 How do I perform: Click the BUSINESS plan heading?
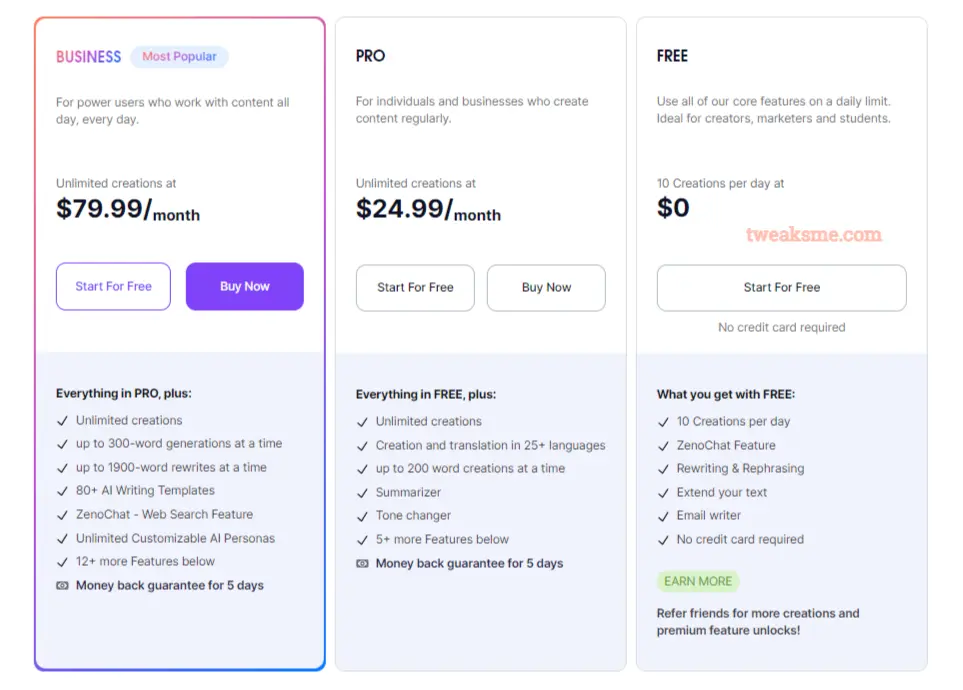(x=88, y=57)
